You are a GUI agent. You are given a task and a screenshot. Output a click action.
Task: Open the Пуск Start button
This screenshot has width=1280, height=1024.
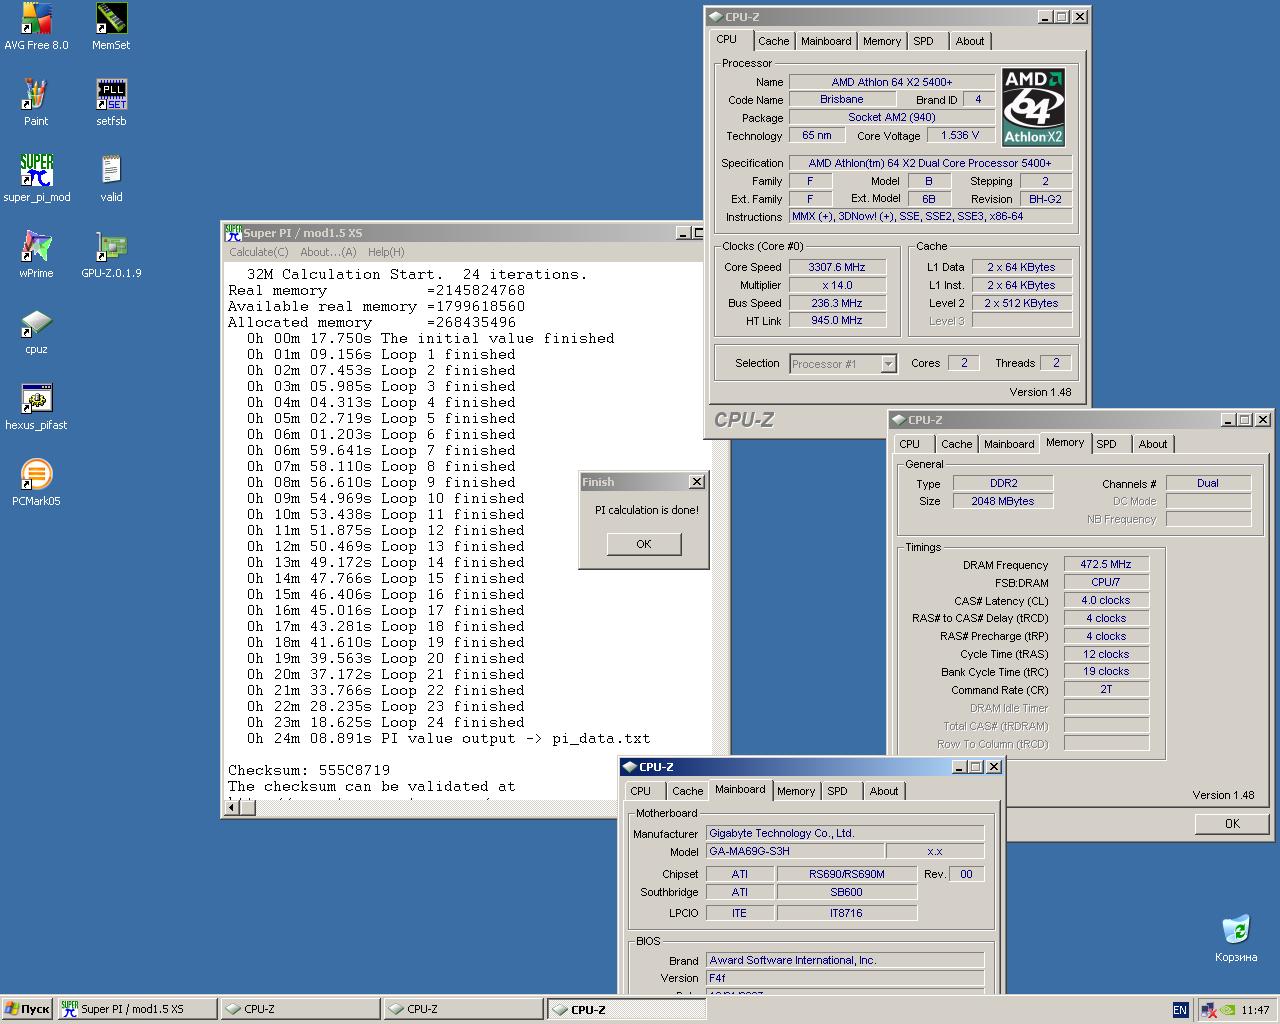coord(27,1009)
